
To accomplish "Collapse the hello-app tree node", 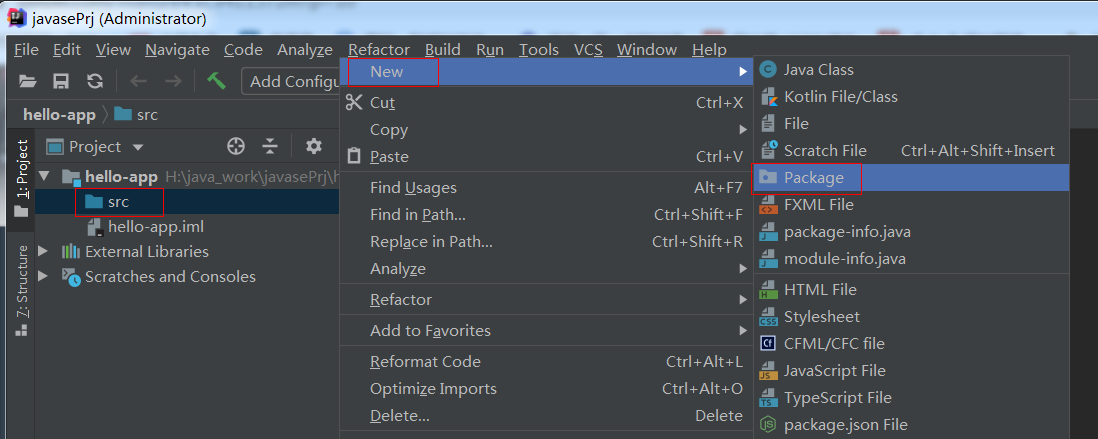I will coord(43,177).
